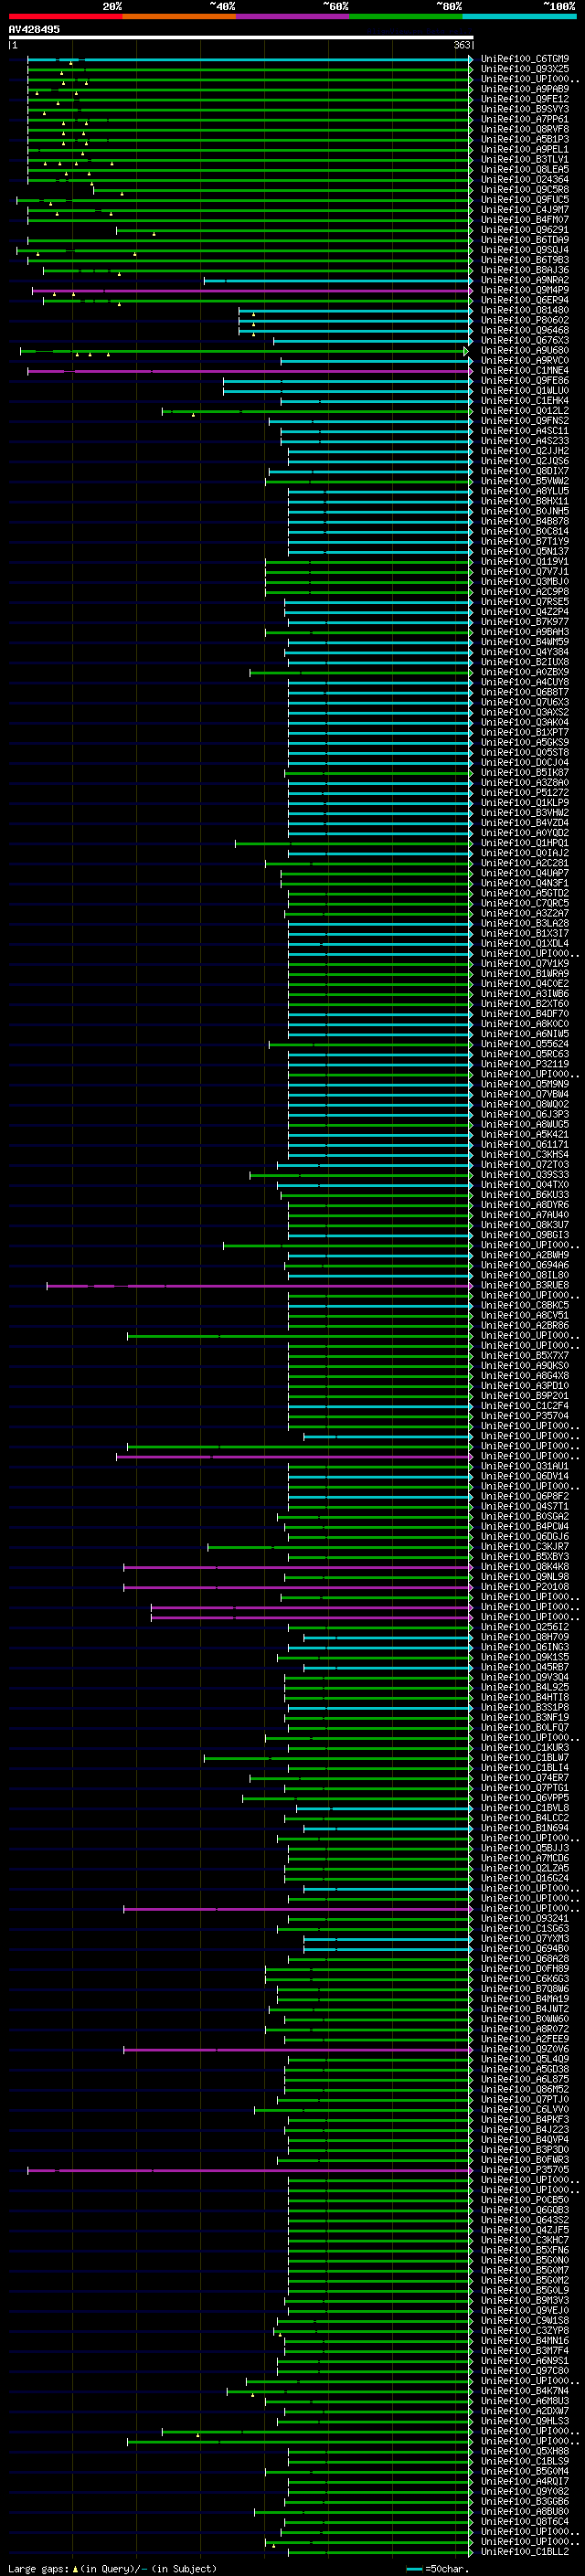Select hit label UniRef100_O81480
Image resolution: width=585 pixels, height=2576 pixels.
(x=524, y=310)
